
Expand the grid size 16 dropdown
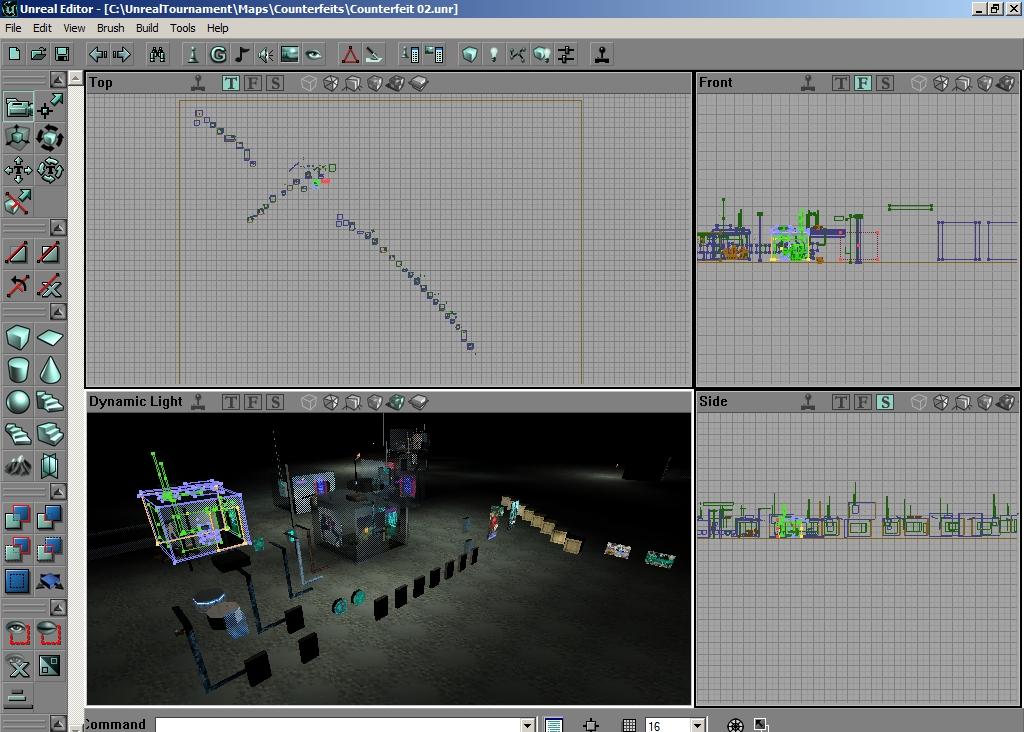coord(697,725)
